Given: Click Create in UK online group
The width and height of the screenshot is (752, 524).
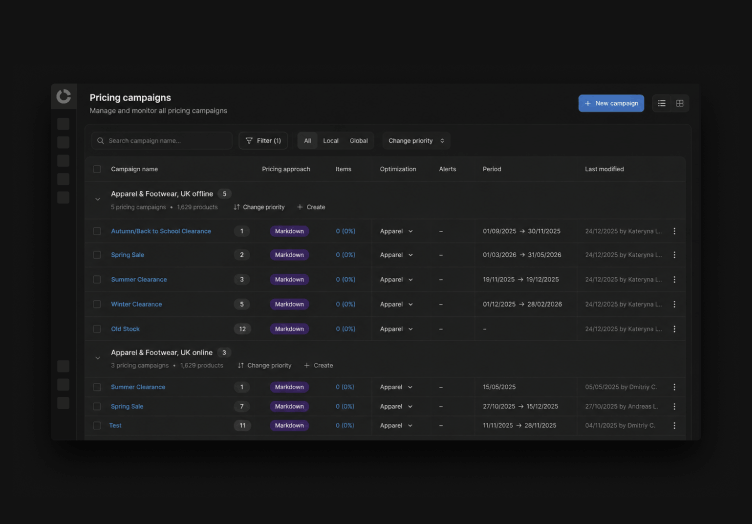Looking at the screenshot, I should coord(318,365).
